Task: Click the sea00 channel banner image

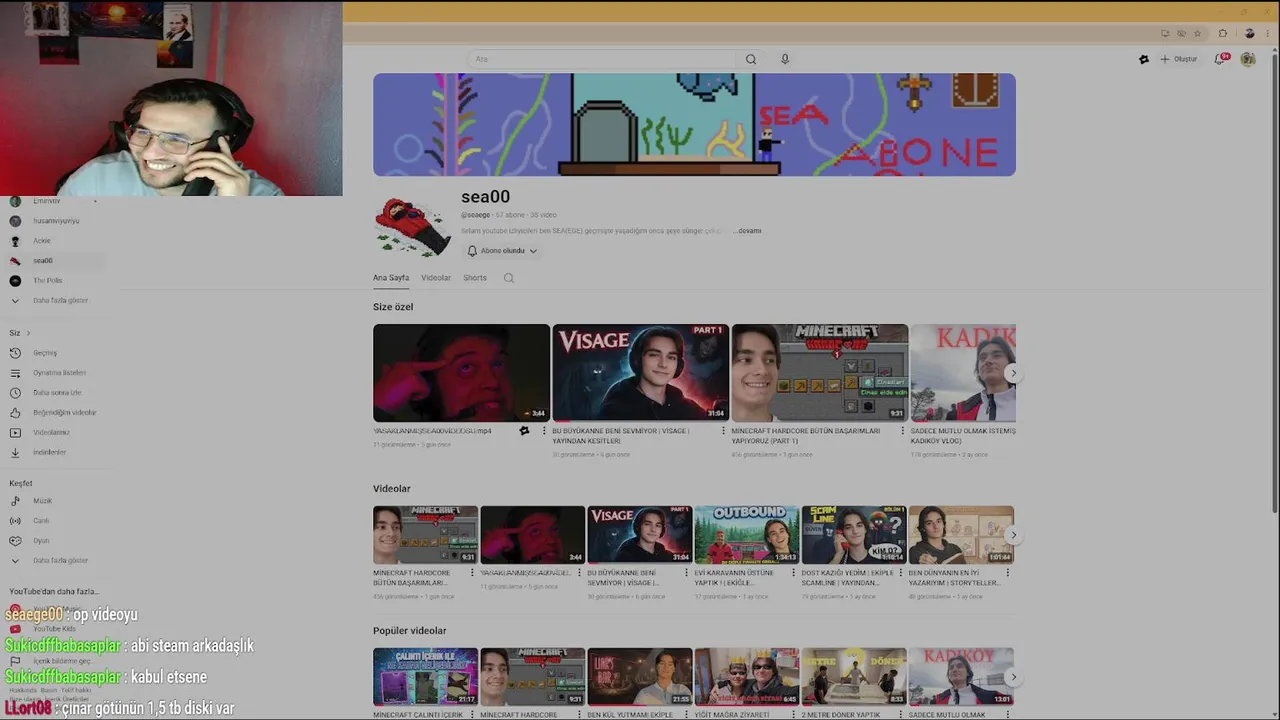Action: pos(694,125)
